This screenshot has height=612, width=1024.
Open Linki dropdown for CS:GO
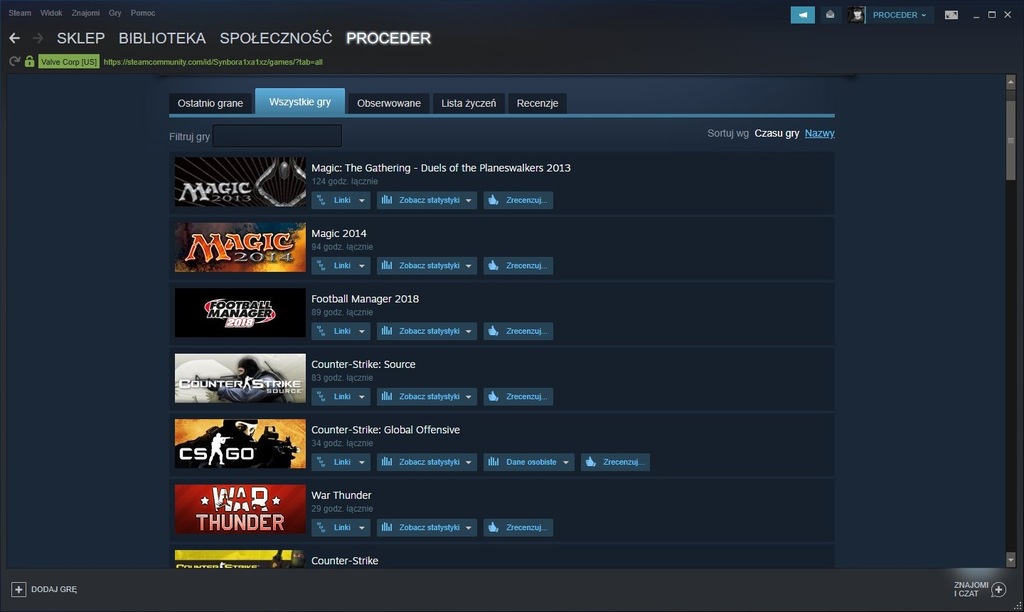pyautogui.click(x=341, y=462)
